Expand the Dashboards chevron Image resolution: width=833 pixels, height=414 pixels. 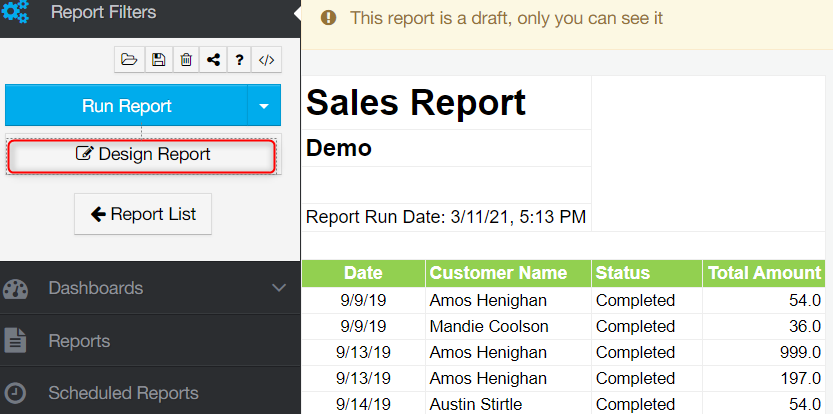tap(279, 288)
